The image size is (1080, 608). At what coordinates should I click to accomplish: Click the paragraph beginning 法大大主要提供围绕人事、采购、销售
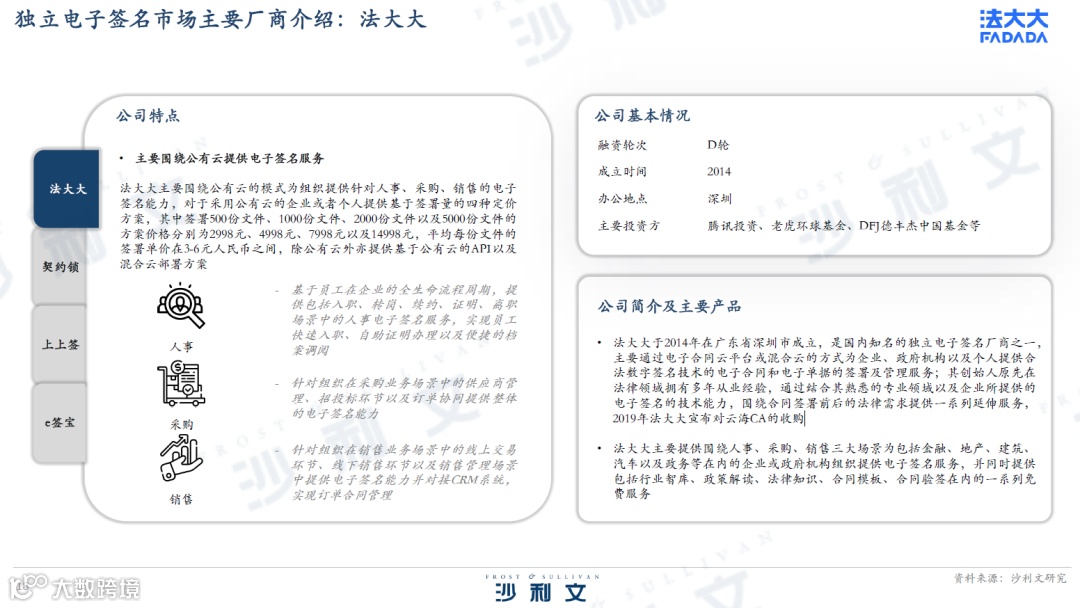tap(824, 471)
